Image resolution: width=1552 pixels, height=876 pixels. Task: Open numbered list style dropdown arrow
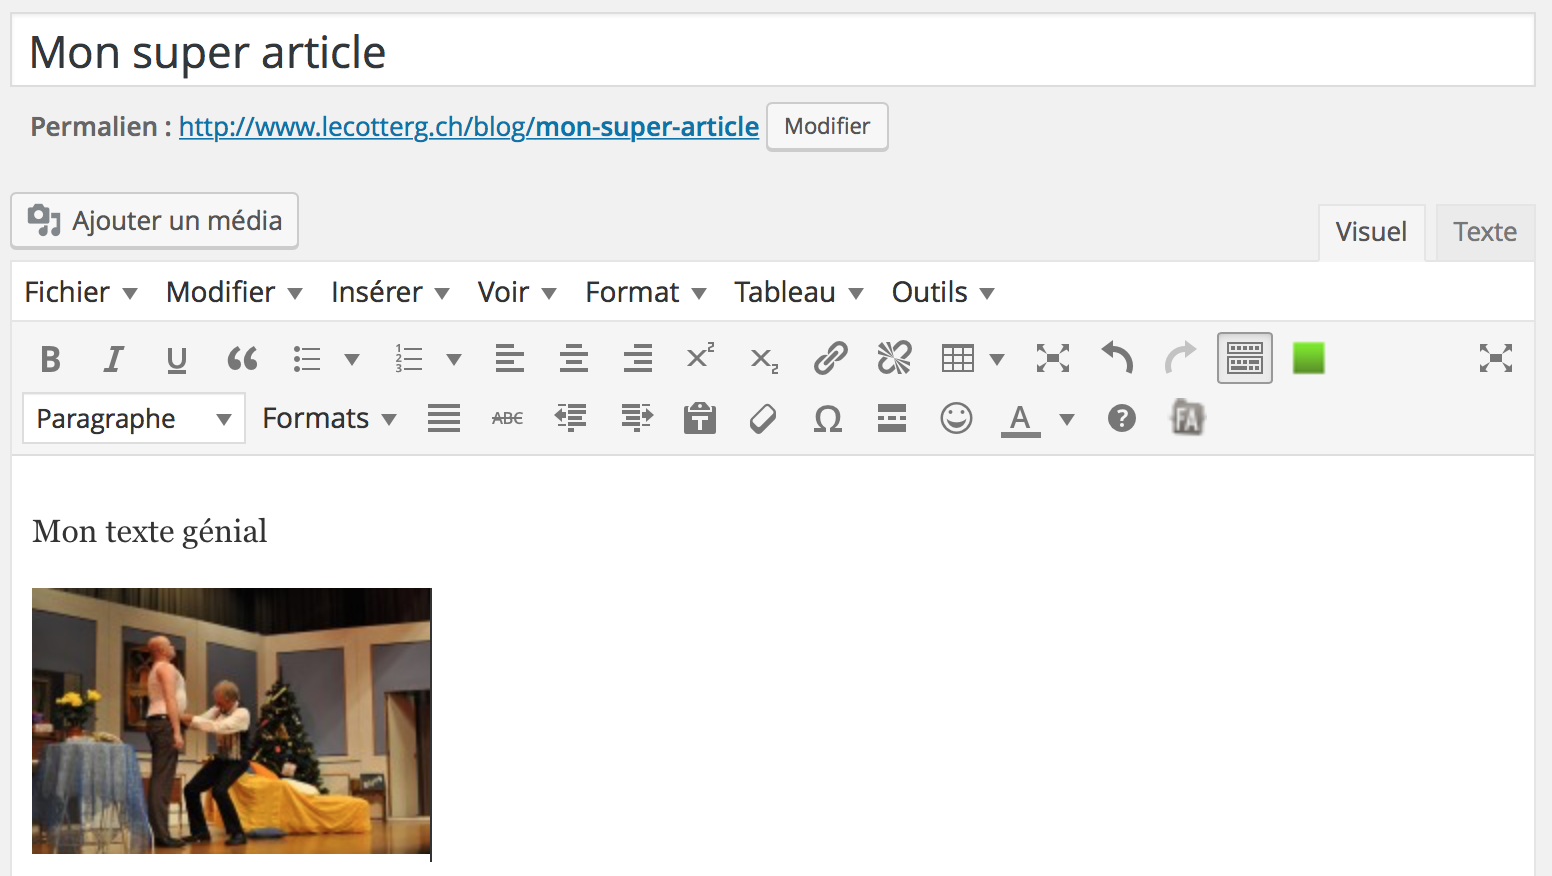point(454,359)
